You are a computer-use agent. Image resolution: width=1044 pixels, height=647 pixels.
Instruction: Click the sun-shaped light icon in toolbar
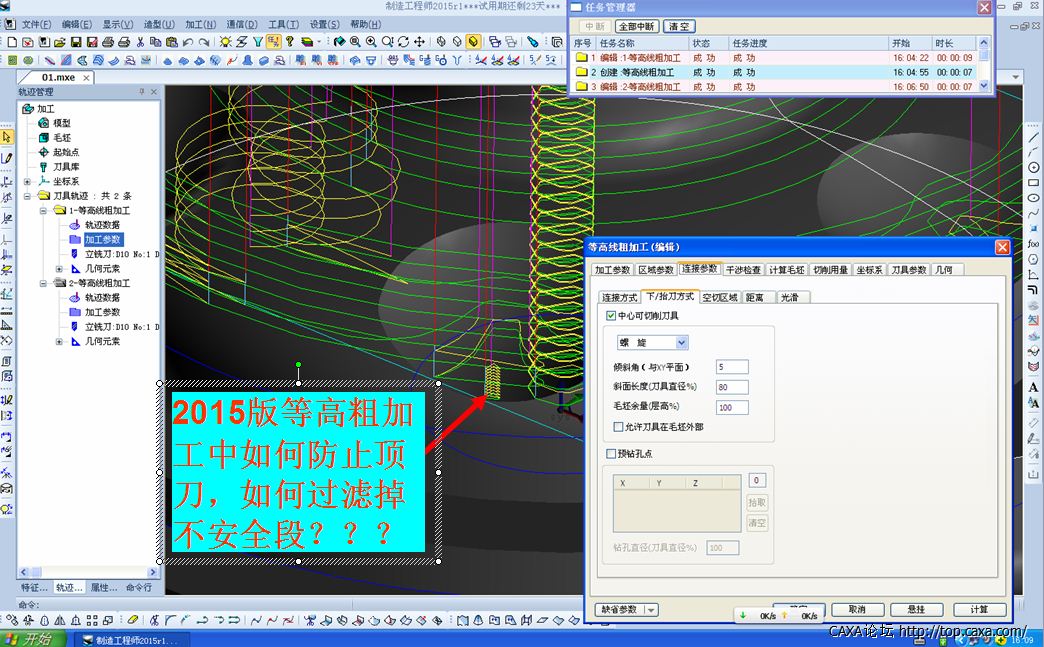(226, 42)
